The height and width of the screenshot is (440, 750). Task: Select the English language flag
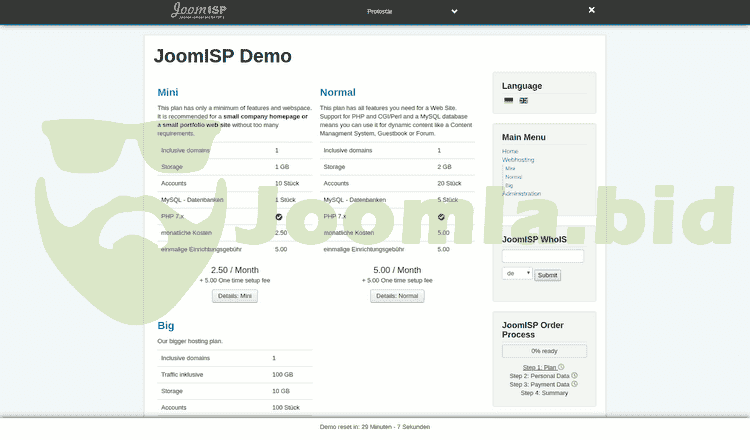coord(523,100)
